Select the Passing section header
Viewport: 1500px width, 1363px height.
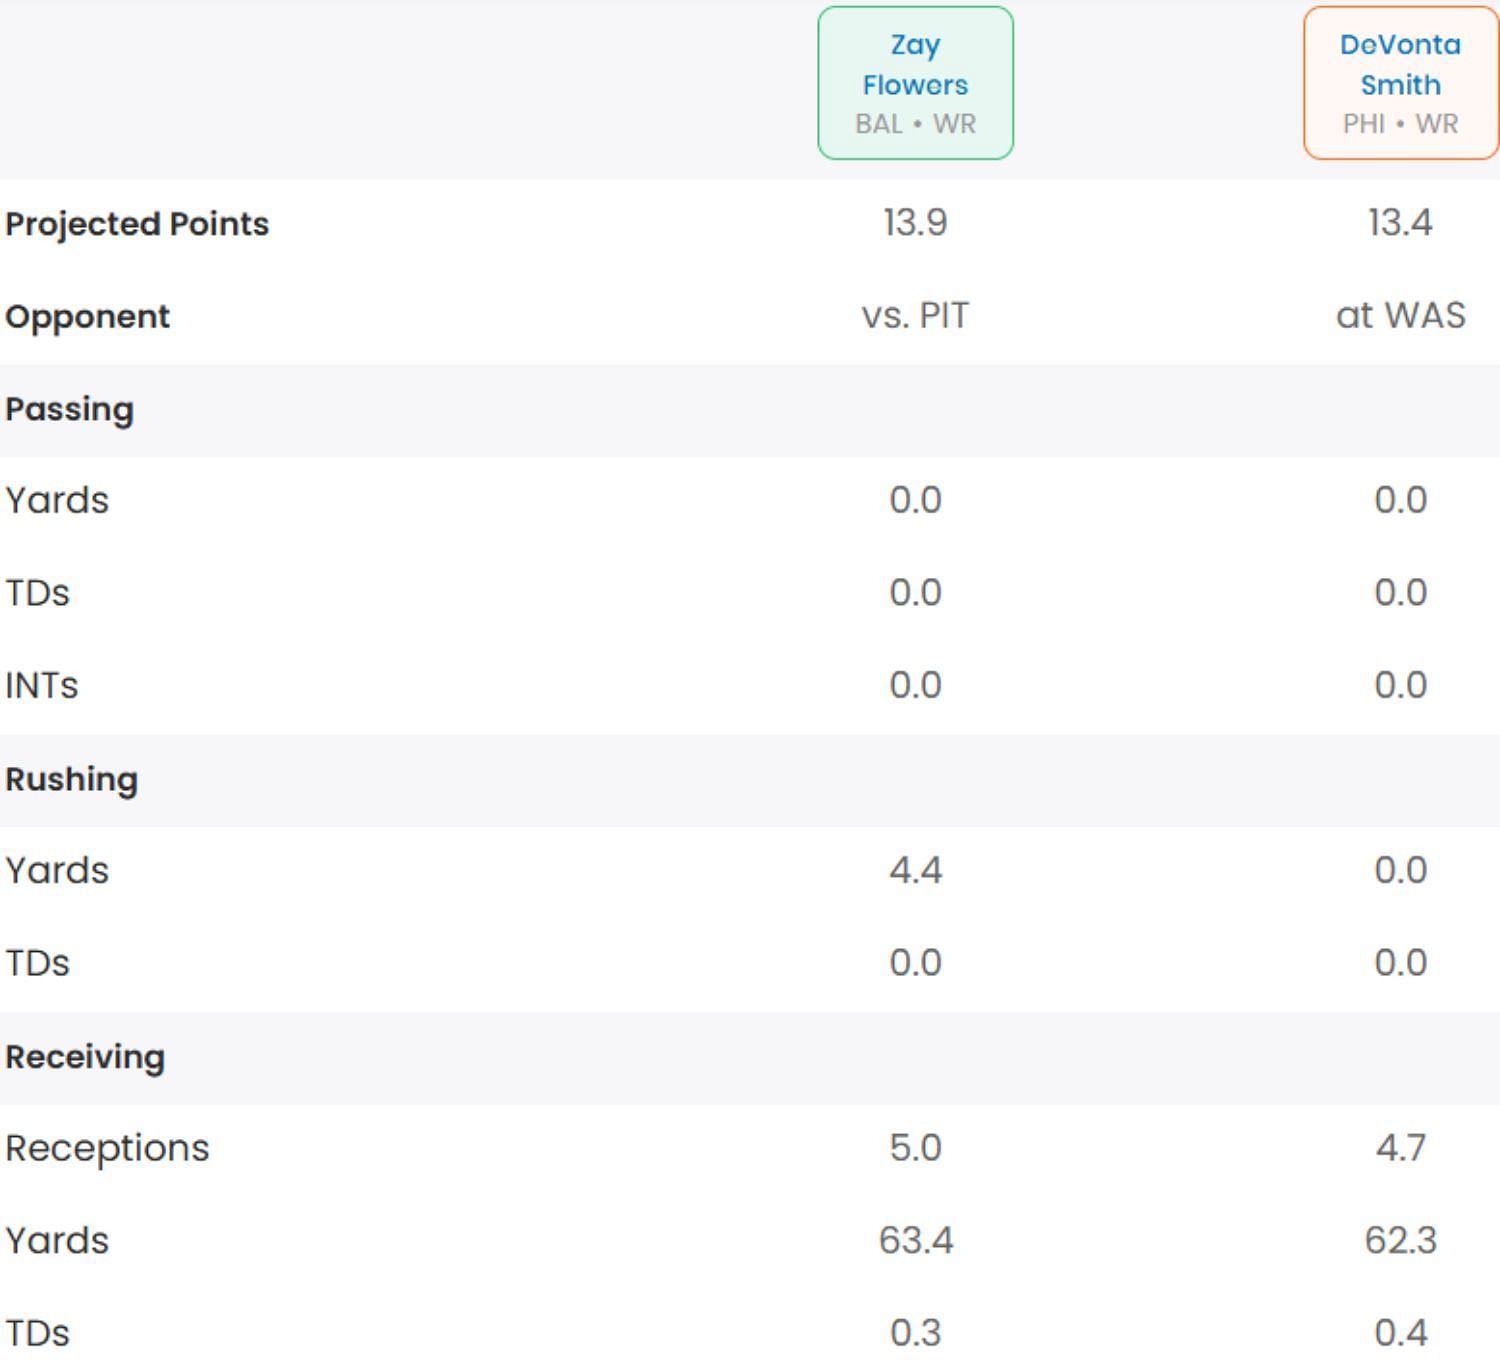[70, 410]
